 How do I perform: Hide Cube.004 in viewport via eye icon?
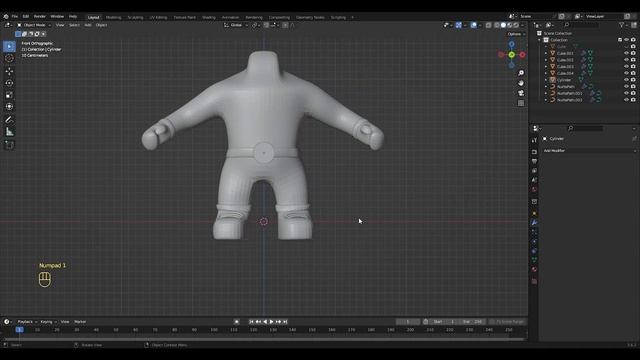(x=626, y=73)
